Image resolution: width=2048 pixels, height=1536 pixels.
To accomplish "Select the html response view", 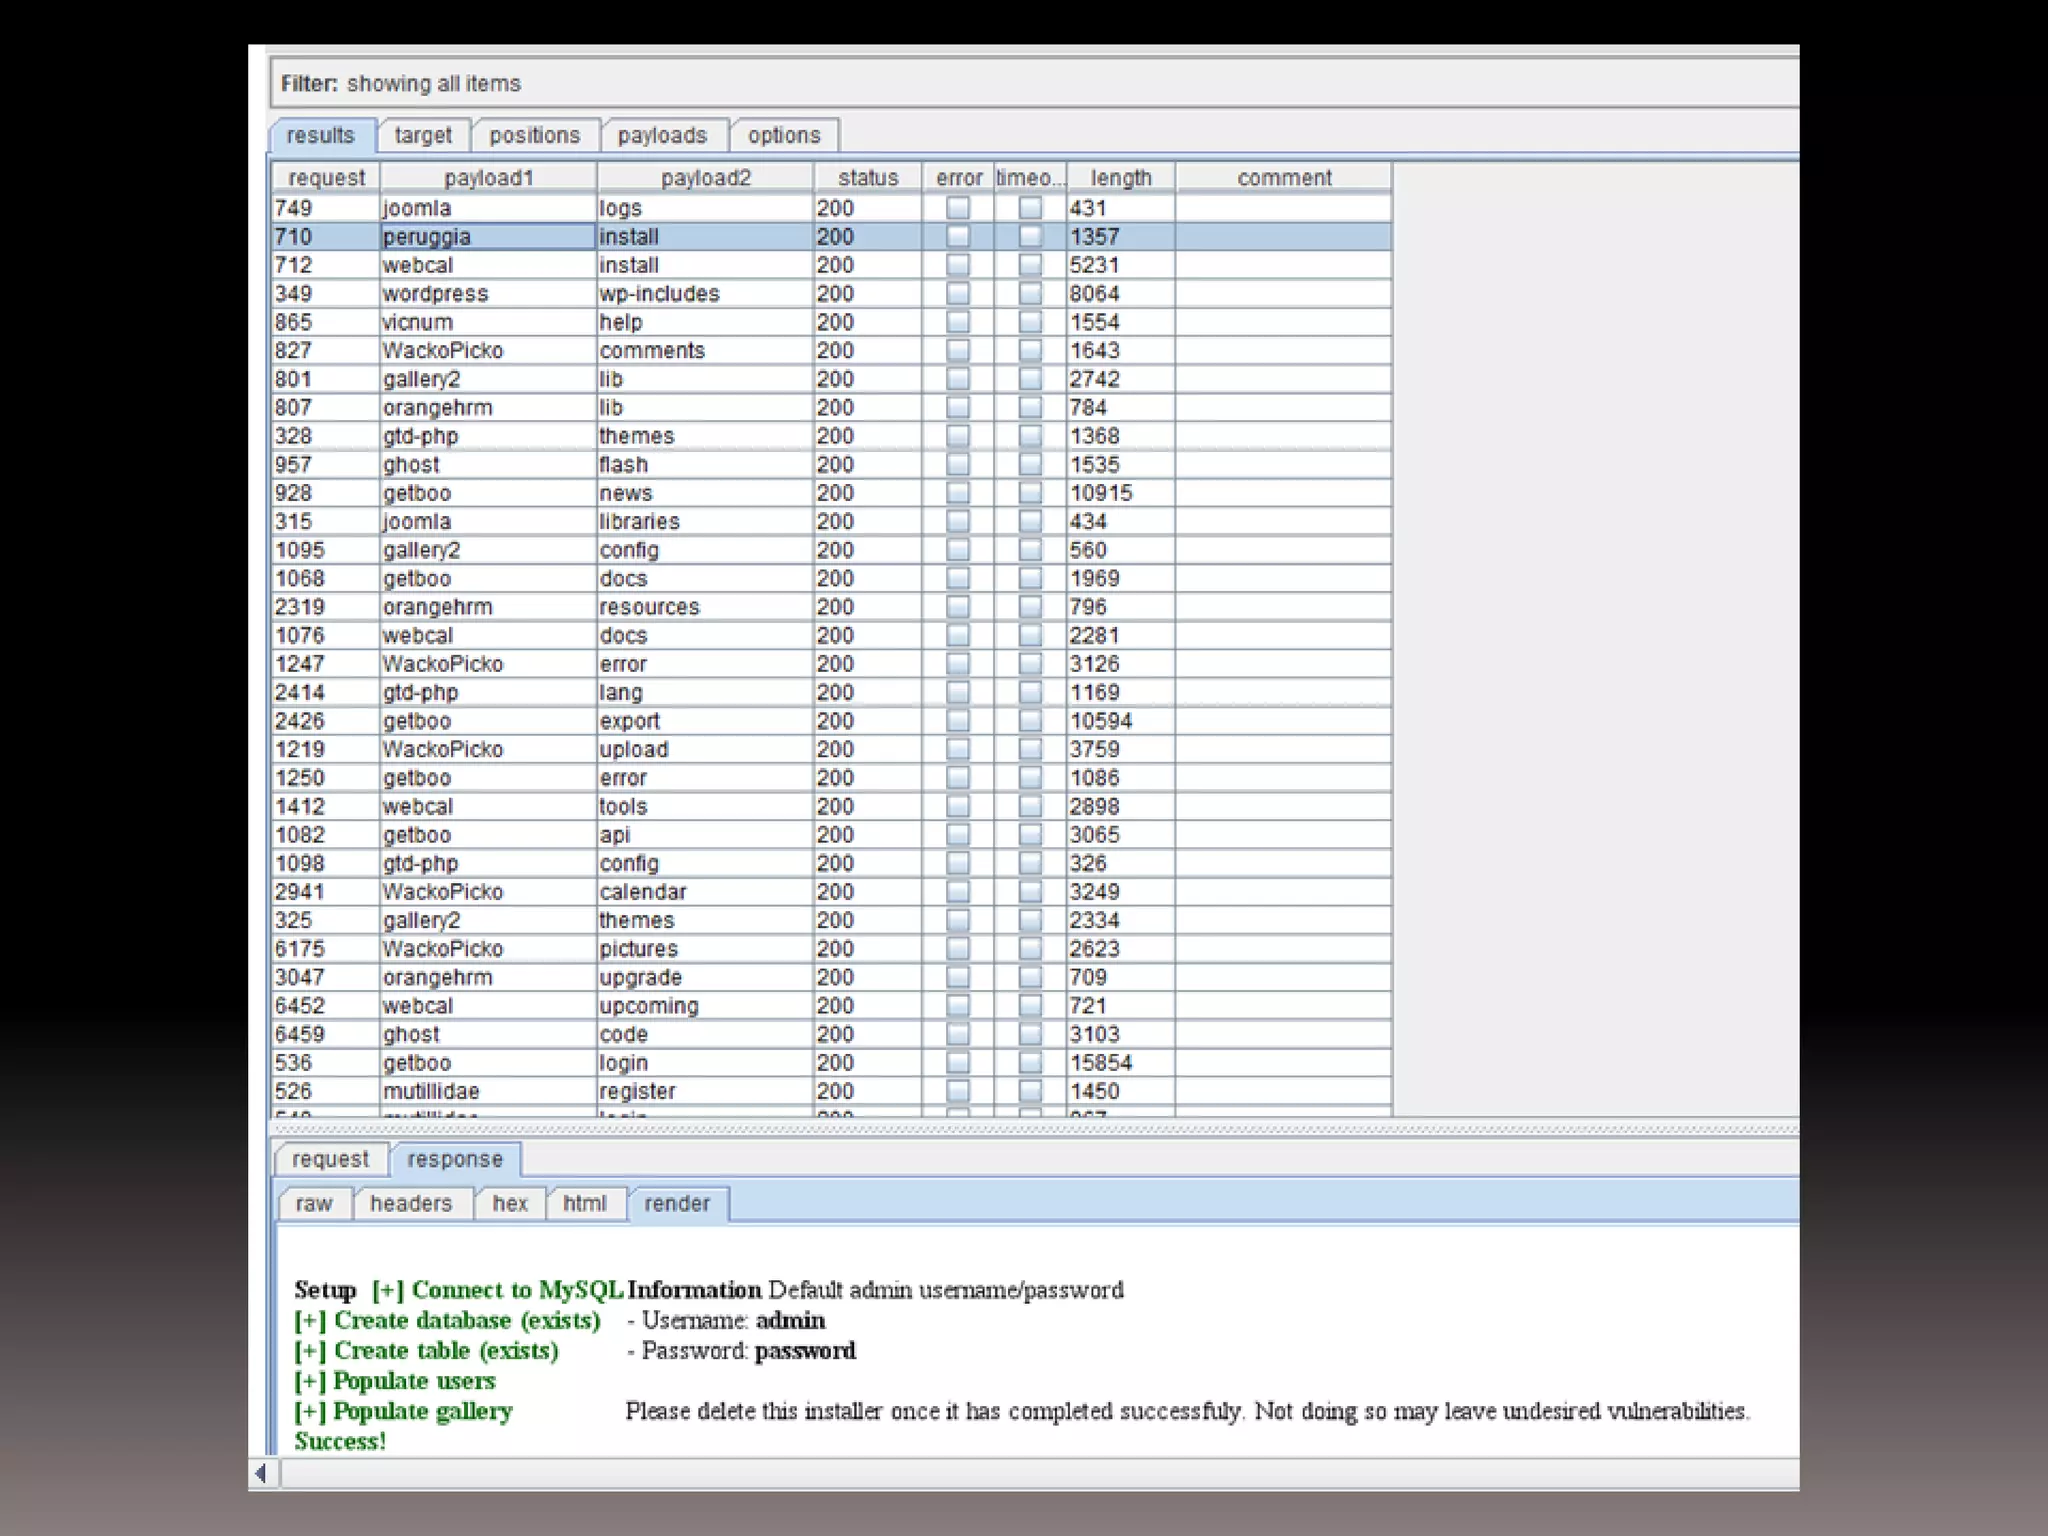I will point(584,1203).
